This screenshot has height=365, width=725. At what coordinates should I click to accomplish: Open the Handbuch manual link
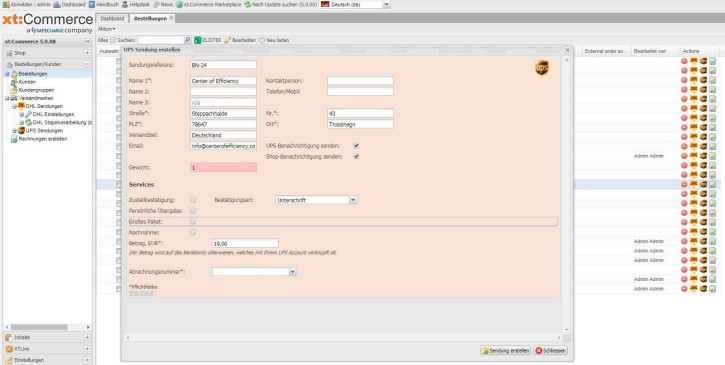104,4
